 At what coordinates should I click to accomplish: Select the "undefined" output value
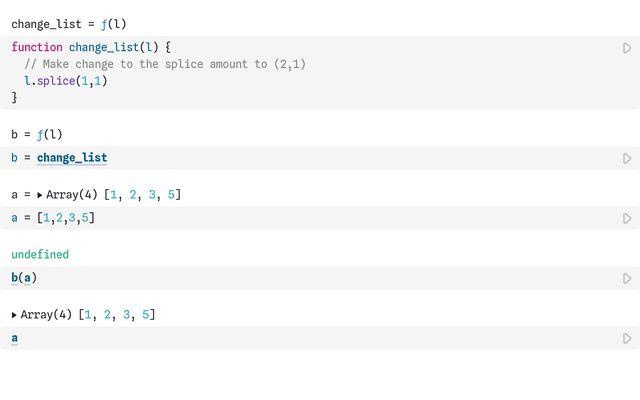point(40,255)
